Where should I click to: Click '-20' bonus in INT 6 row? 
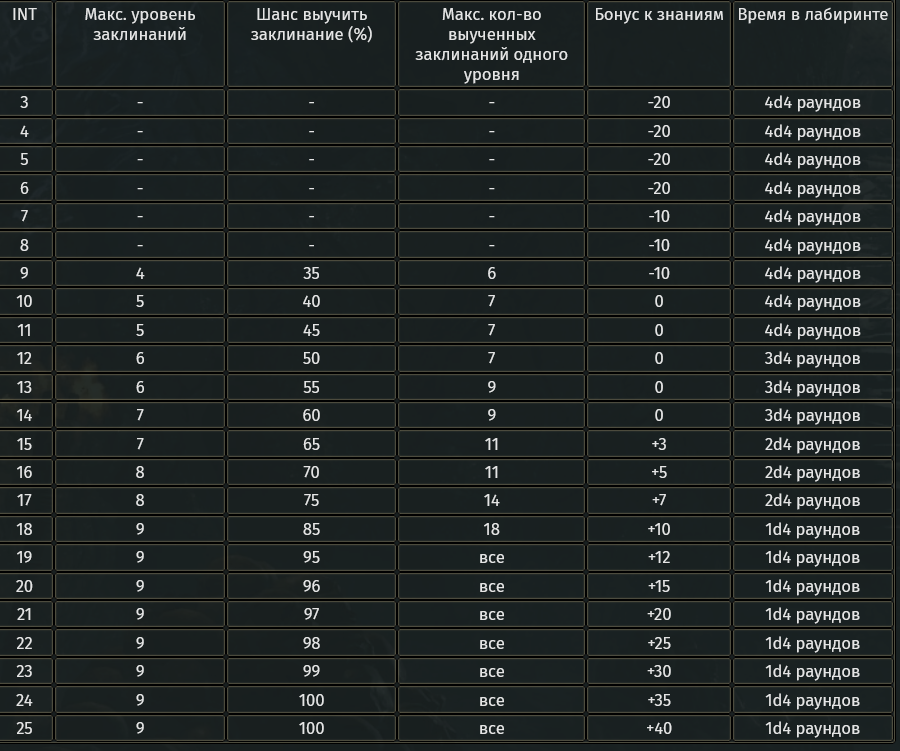pos(659,188)
